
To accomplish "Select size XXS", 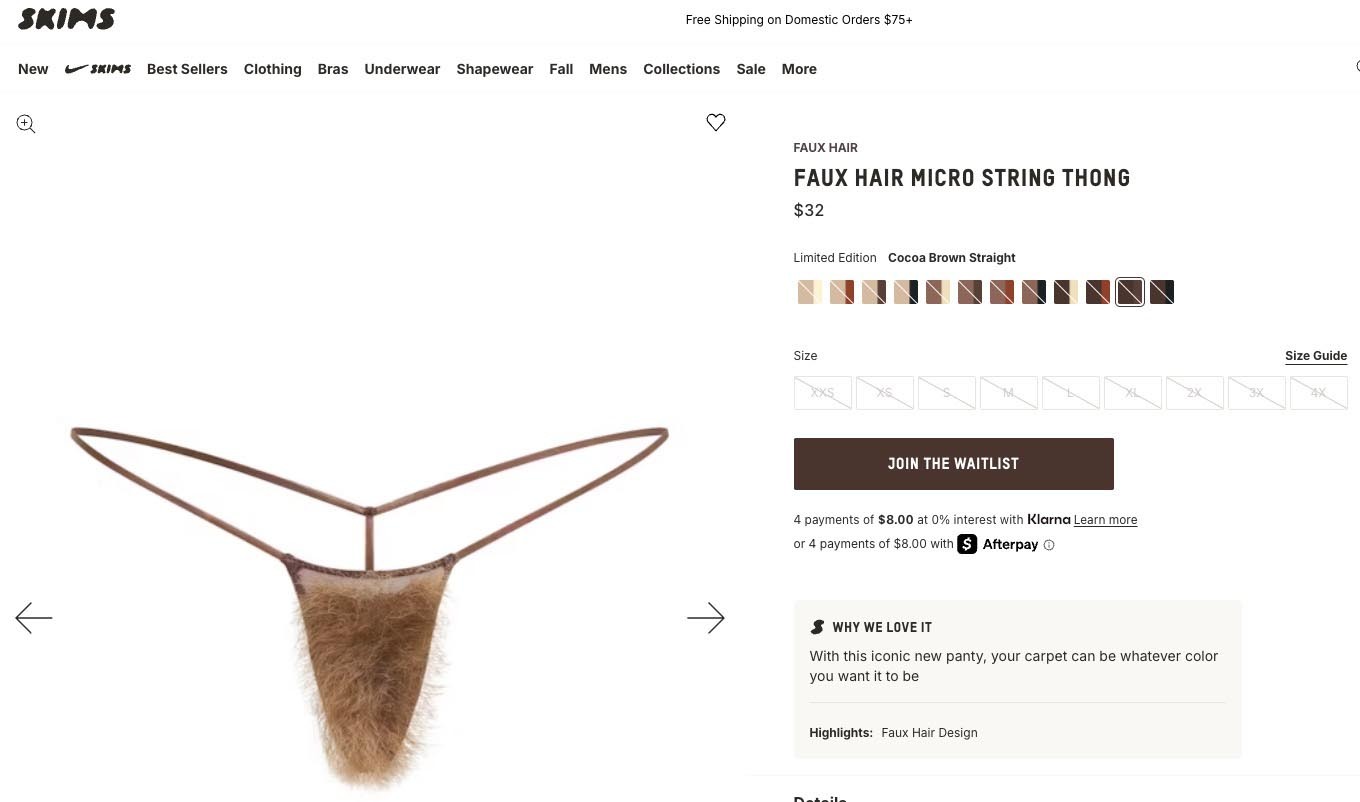I will 822,393.
